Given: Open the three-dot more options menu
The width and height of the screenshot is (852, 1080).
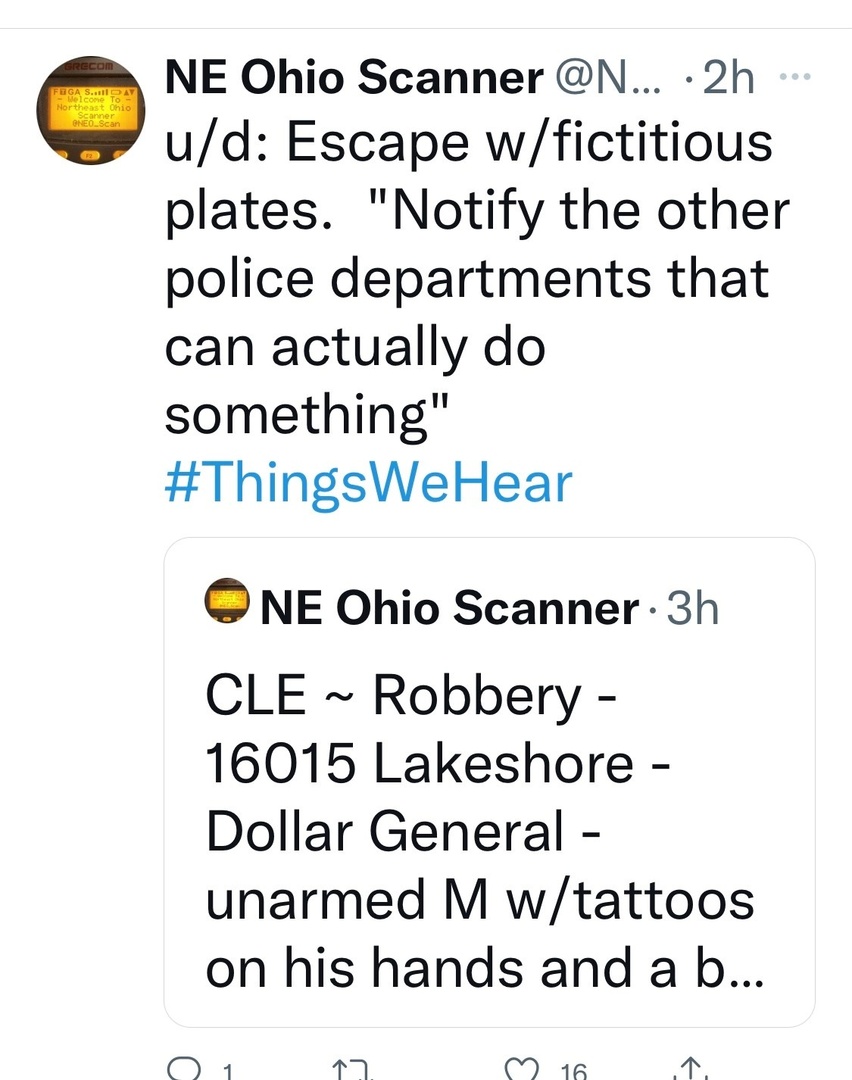Looking at the screenshot, I should [x=795, y=76].
